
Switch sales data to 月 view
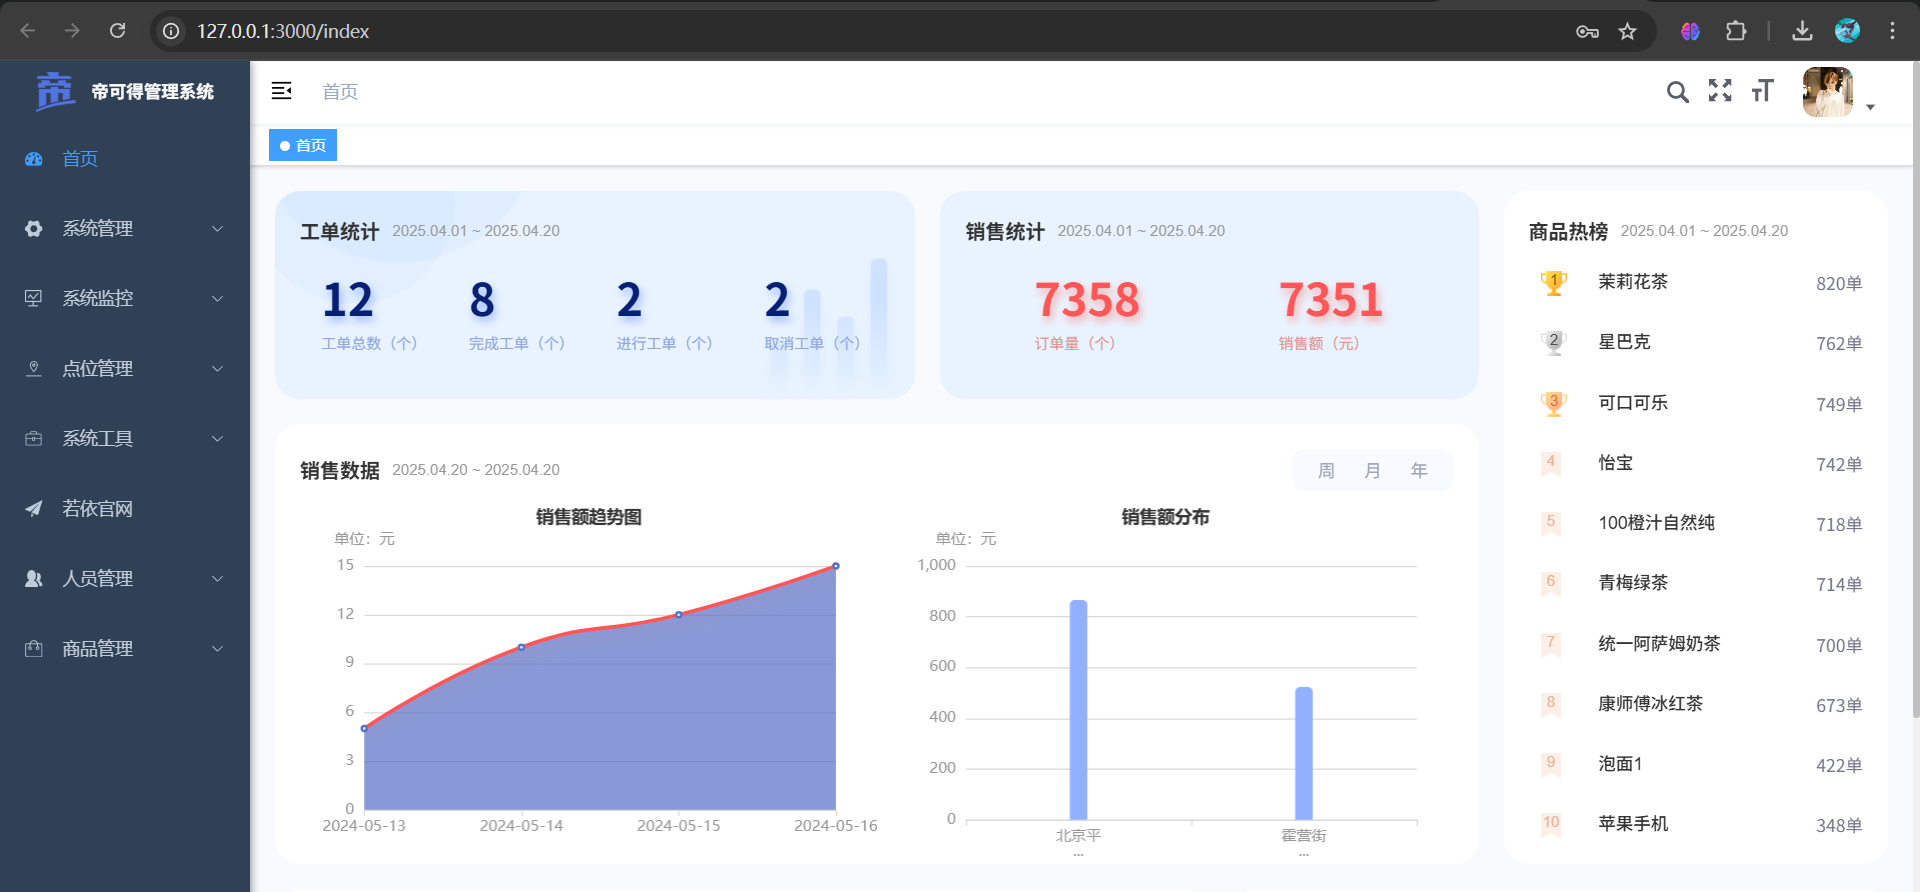pos(1372,470)
